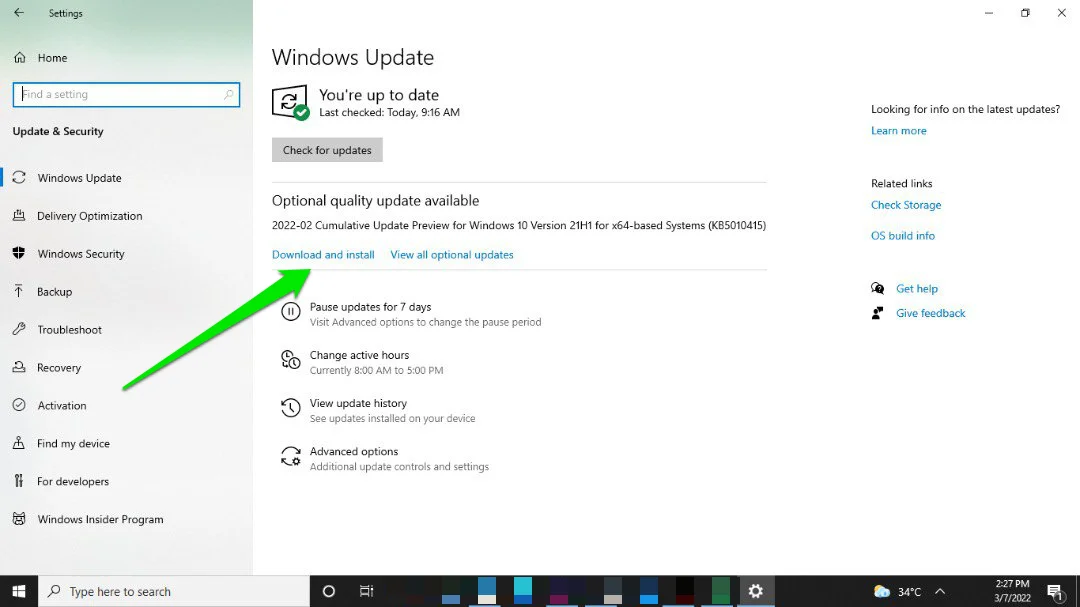1080x607 pixels.
Task: Click the Settings gear in taskbar
Action: coord(756,591)
